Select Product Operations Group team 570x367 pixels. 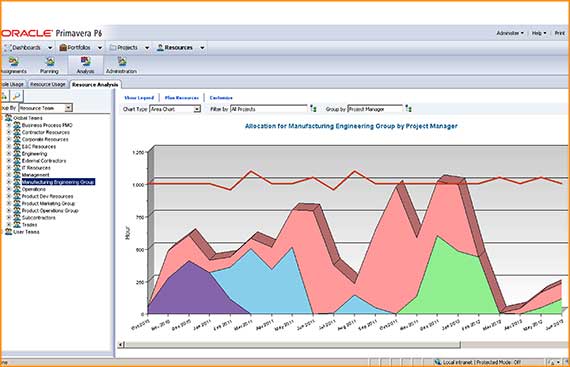click(x=50, y=210)
